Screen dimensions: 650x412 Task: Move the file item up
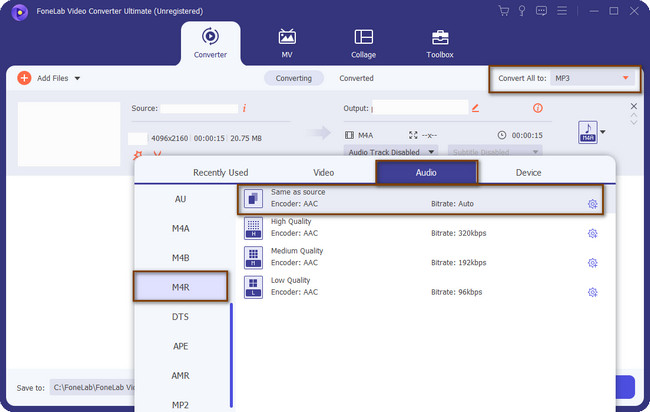pos(633,115)
